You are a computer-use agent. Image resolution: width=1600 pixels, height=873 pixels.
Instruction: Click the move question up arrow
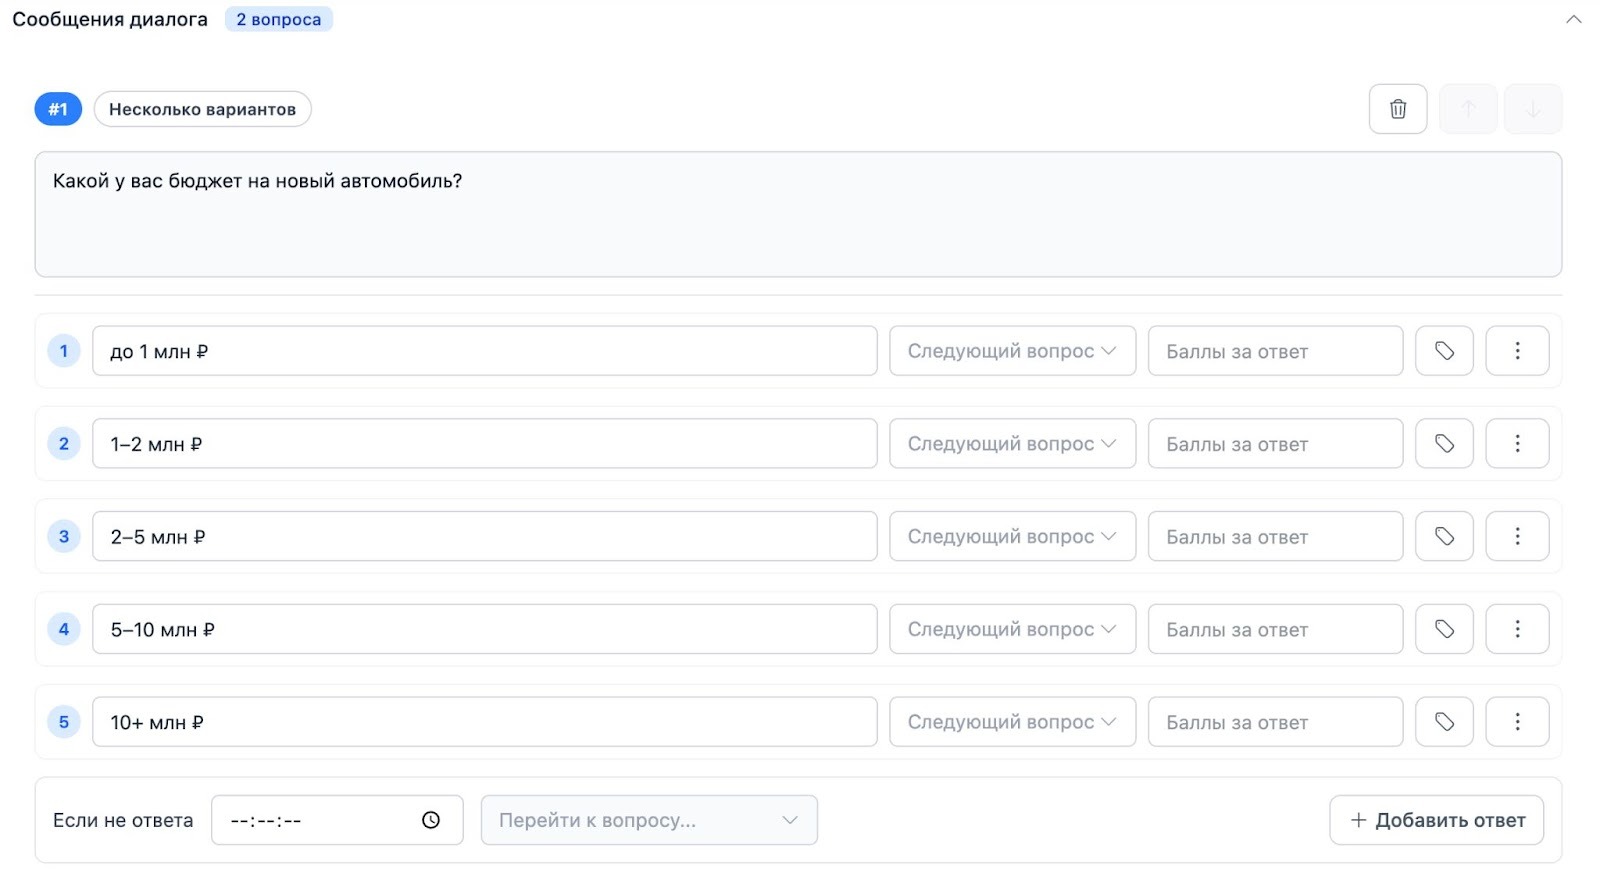pos(1468,109)
